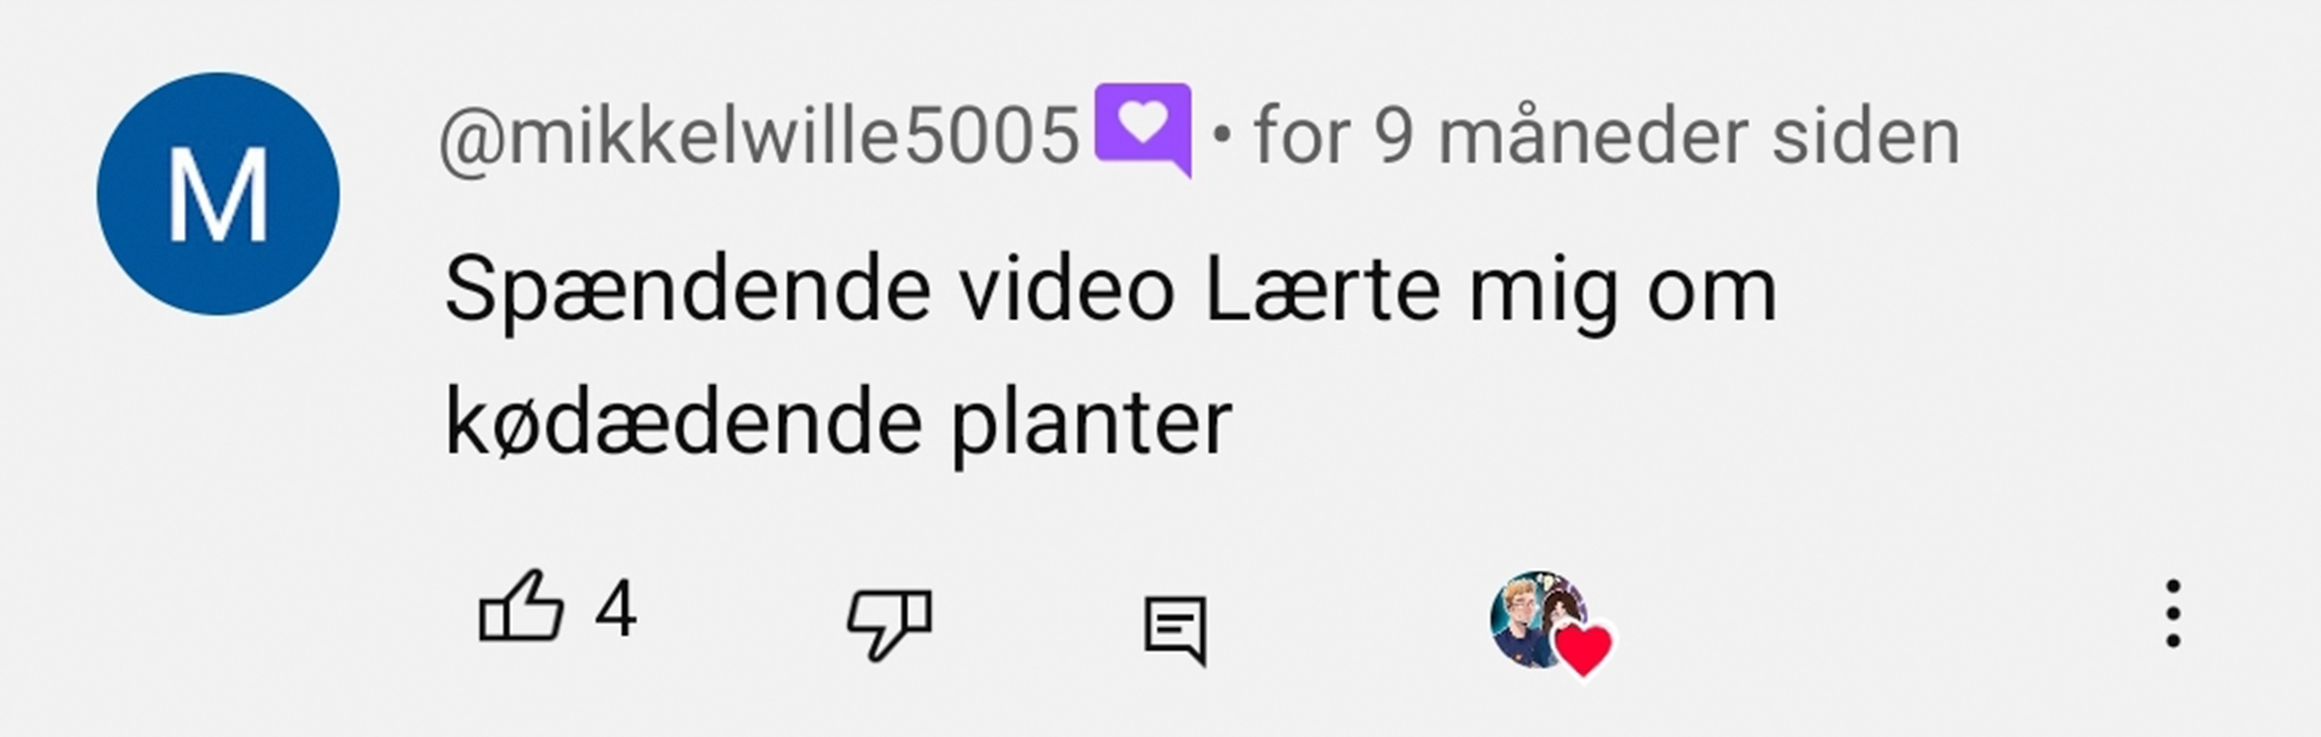Image resolution: width=2321 pixels, height=737 pixels.
Task: Dislike the comment with thumbs down icon
Action: (x=889, y=624)
